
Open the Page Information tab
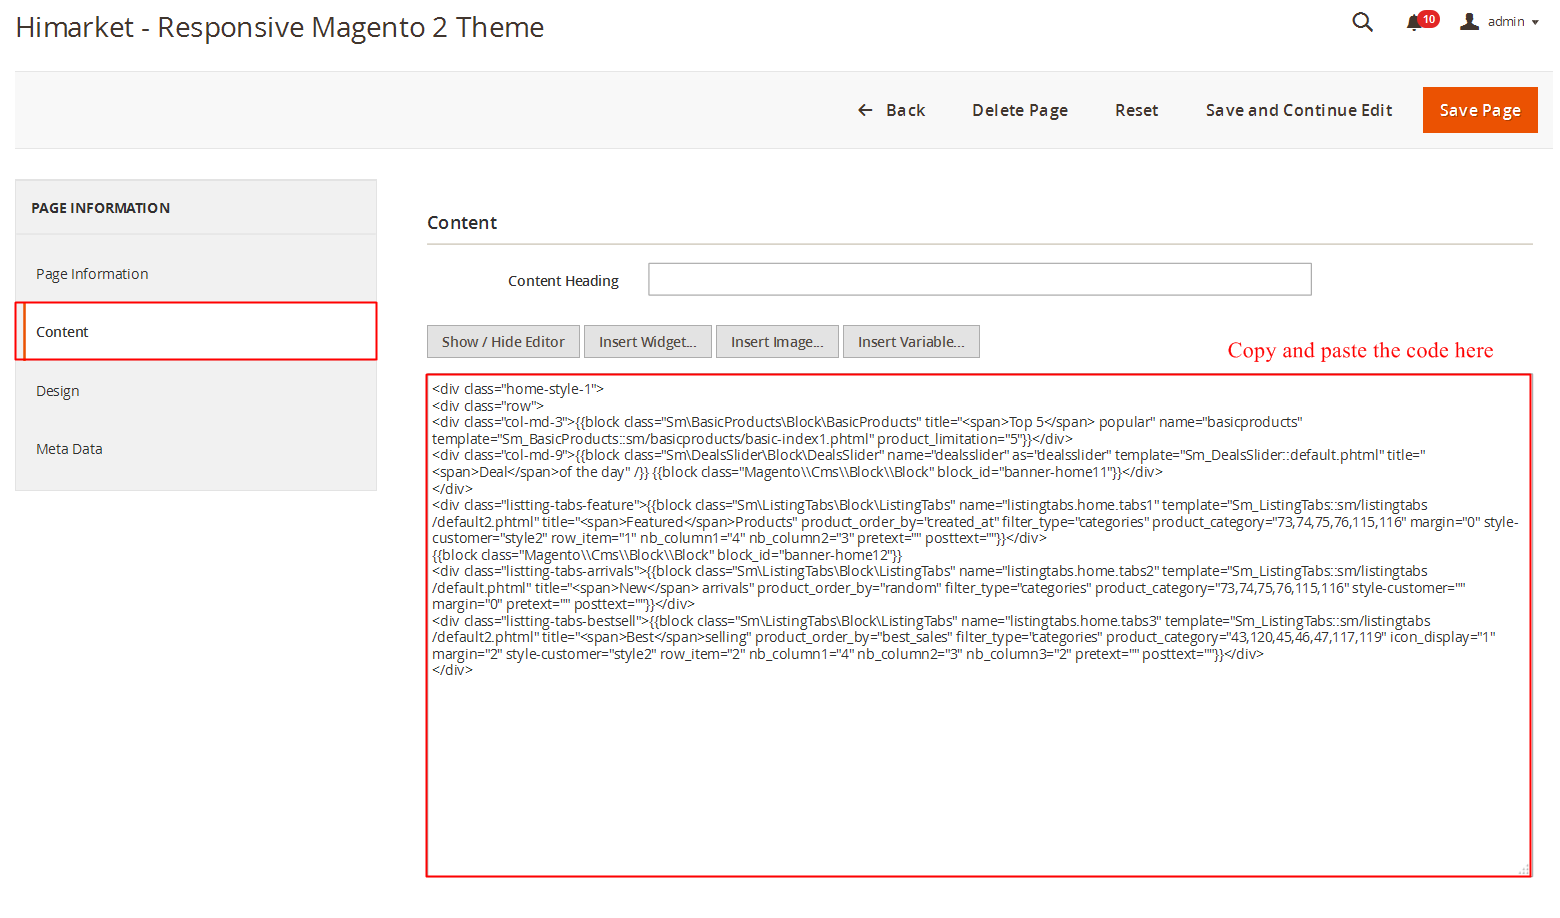pyautogui.click(x=196, y=274)
